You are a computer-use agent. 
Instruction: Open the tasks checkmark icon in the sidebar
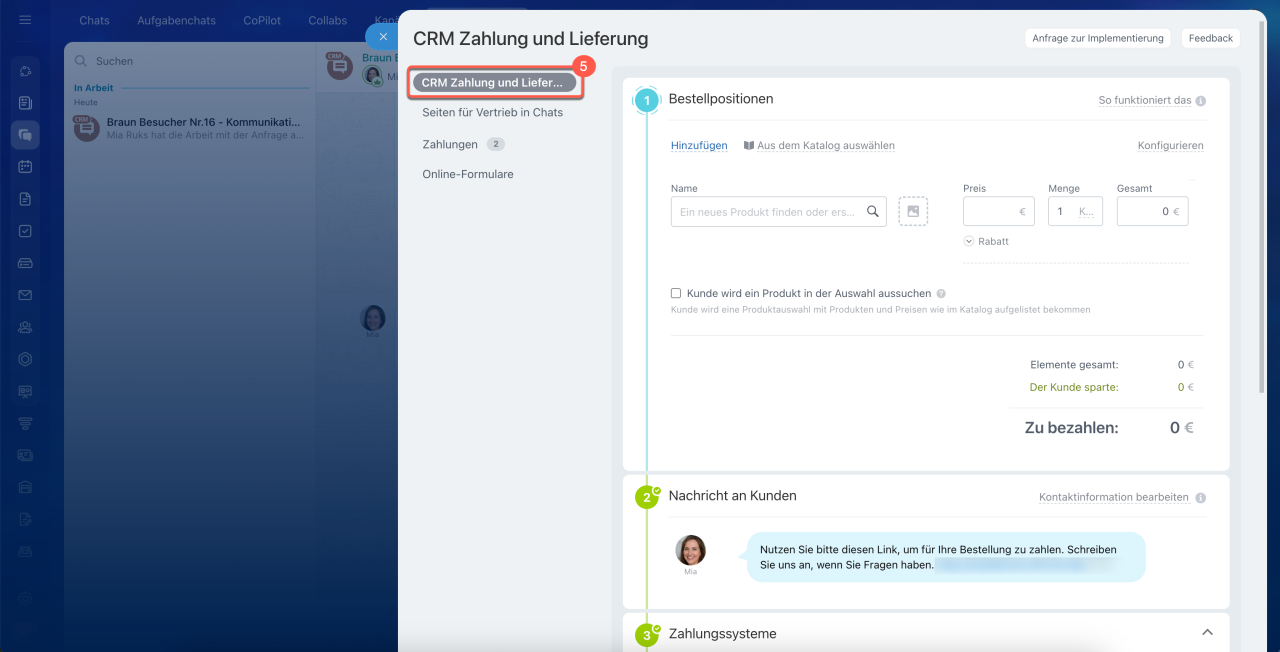25,231
